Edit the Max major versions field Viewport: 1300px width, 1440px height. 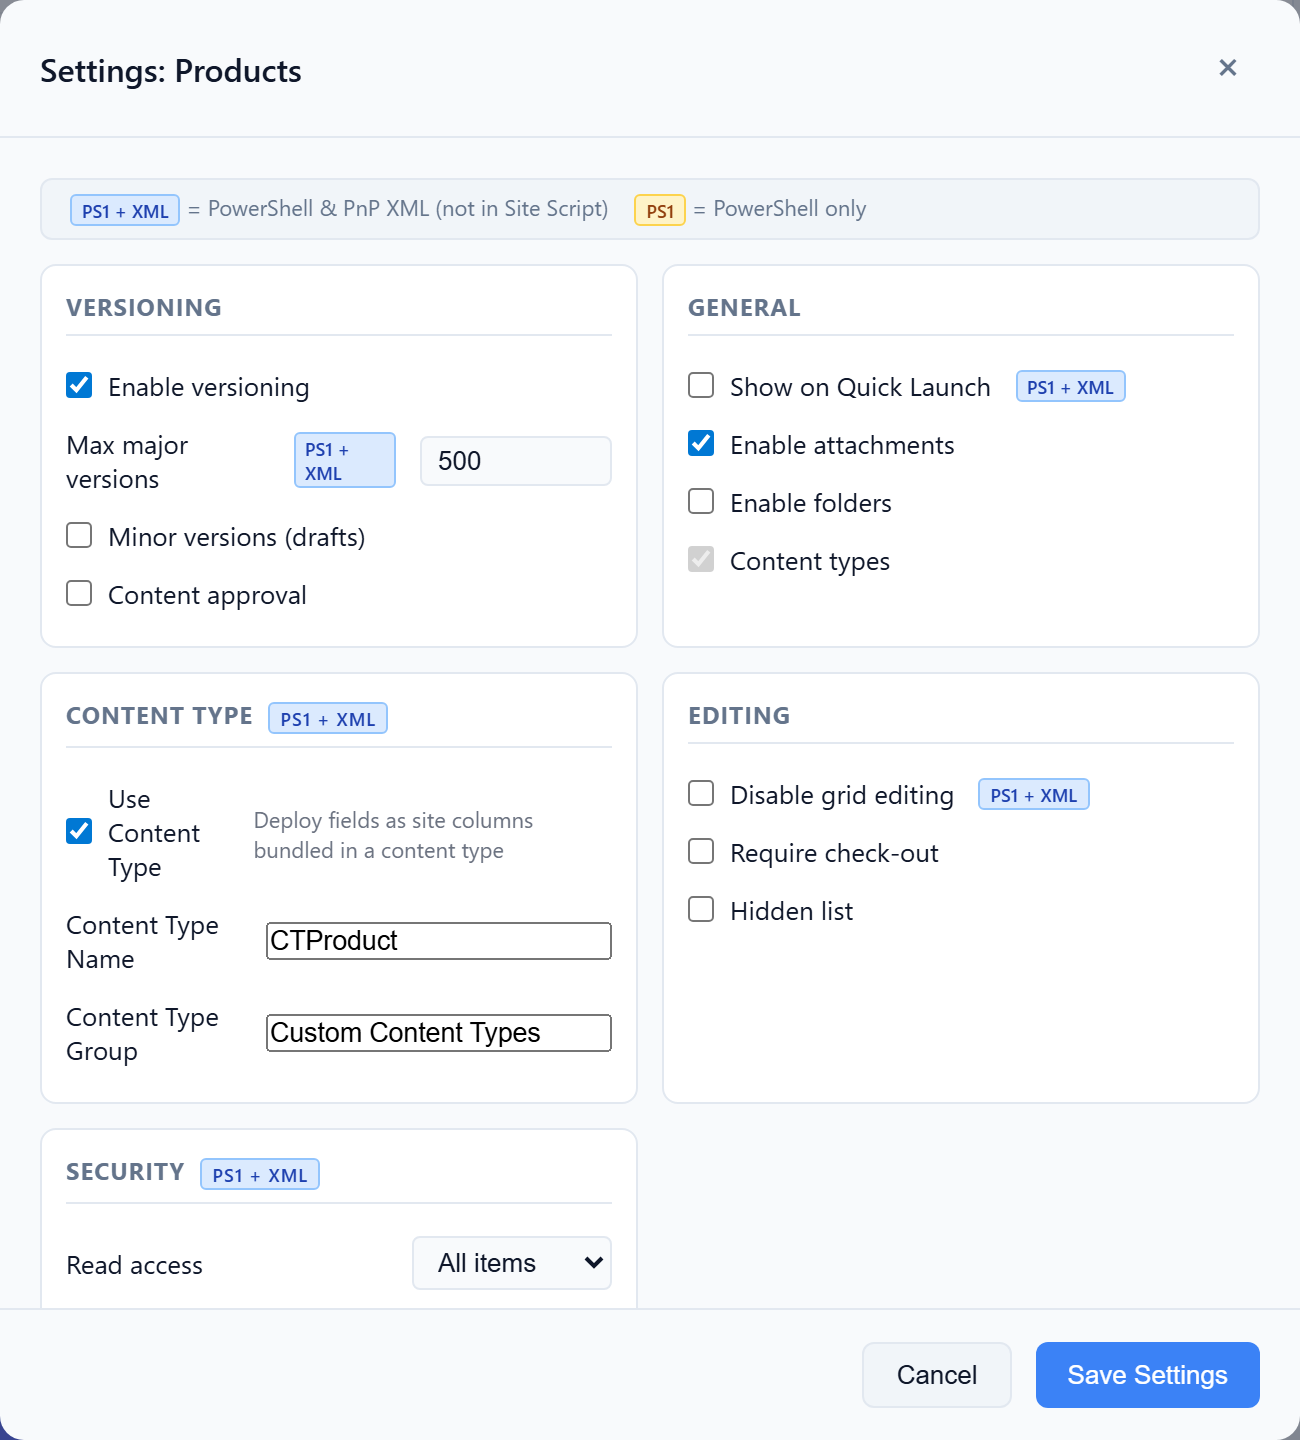pos(516,461)
